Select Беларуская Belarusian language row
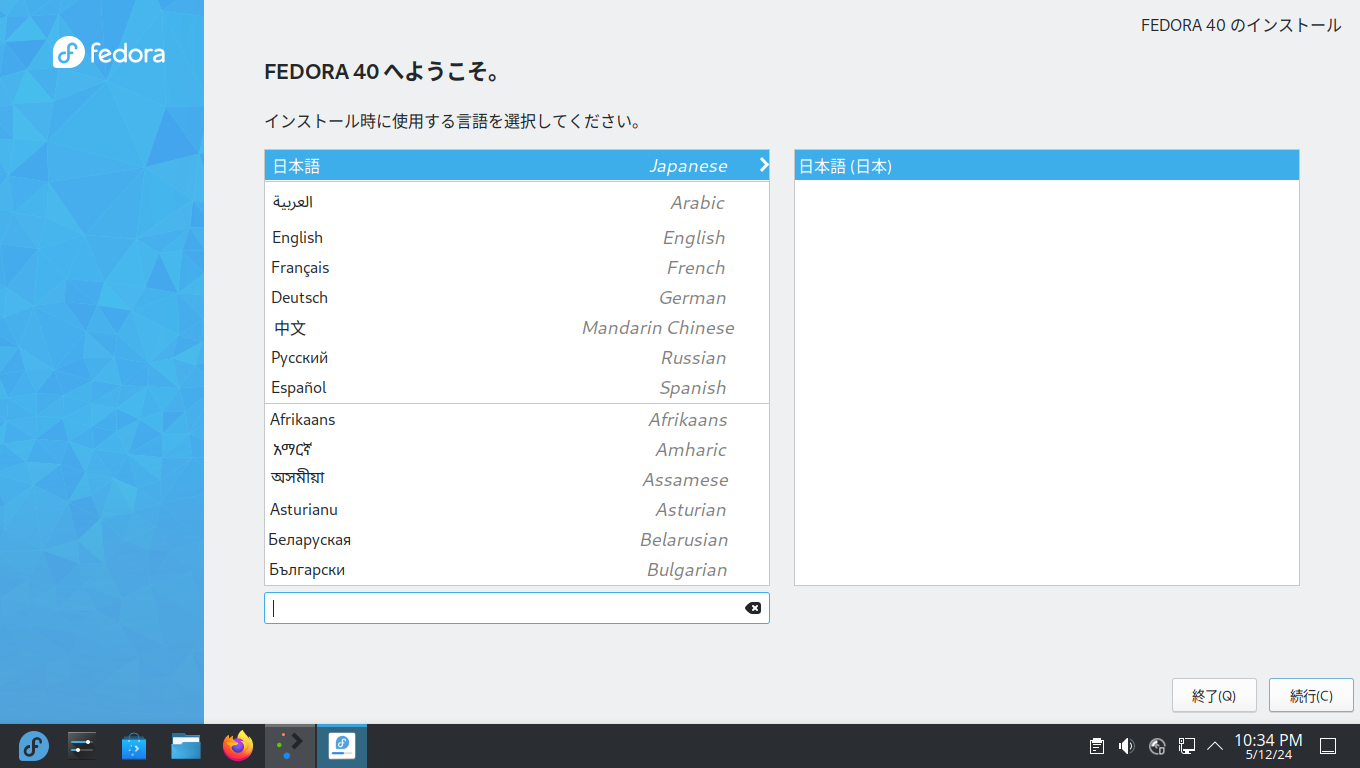Image resolution: width=1360 pixels, height=768 pixels. [x=517, y=539]
